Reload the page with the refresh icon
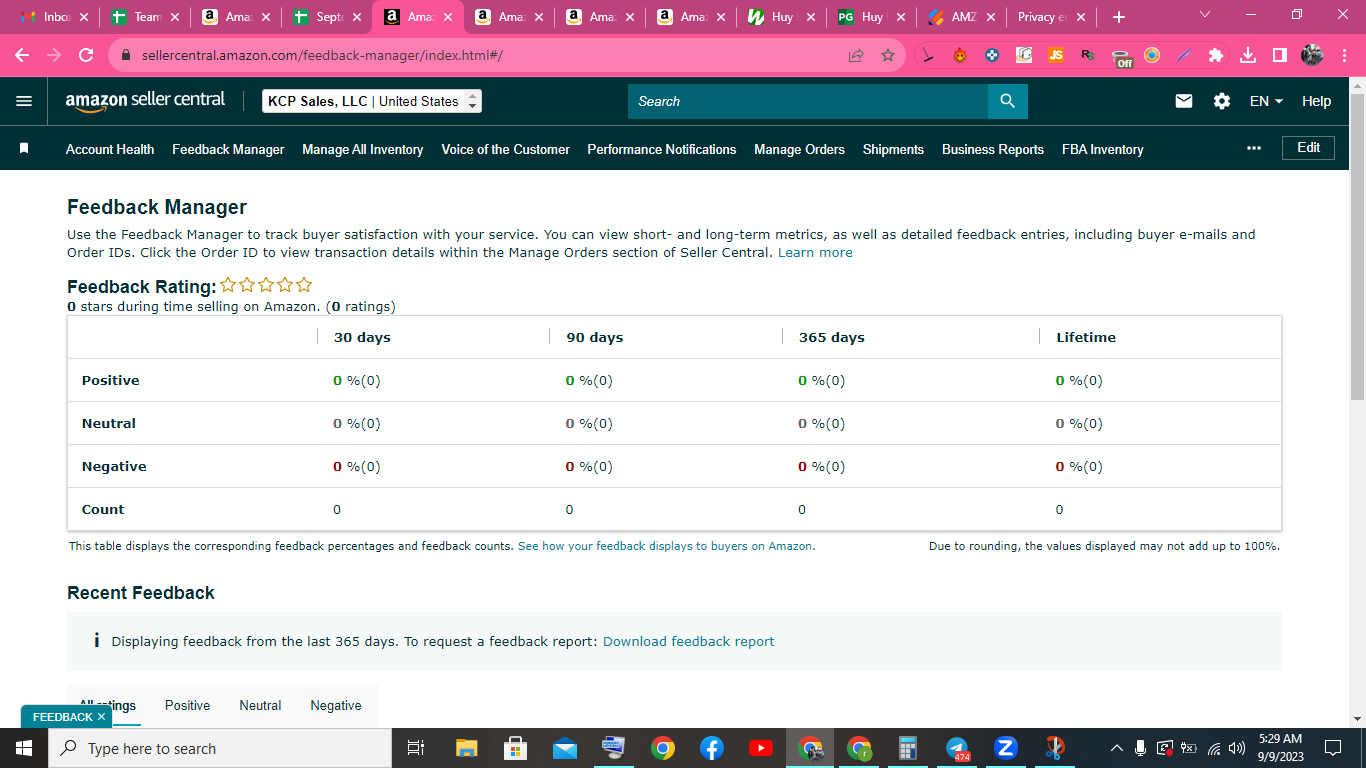Screen dimensions: 1366x768 (86, 56)
